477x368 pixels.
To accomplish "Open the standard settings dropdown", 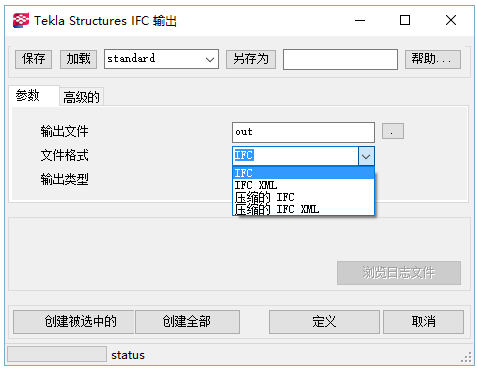I will 161,59.
